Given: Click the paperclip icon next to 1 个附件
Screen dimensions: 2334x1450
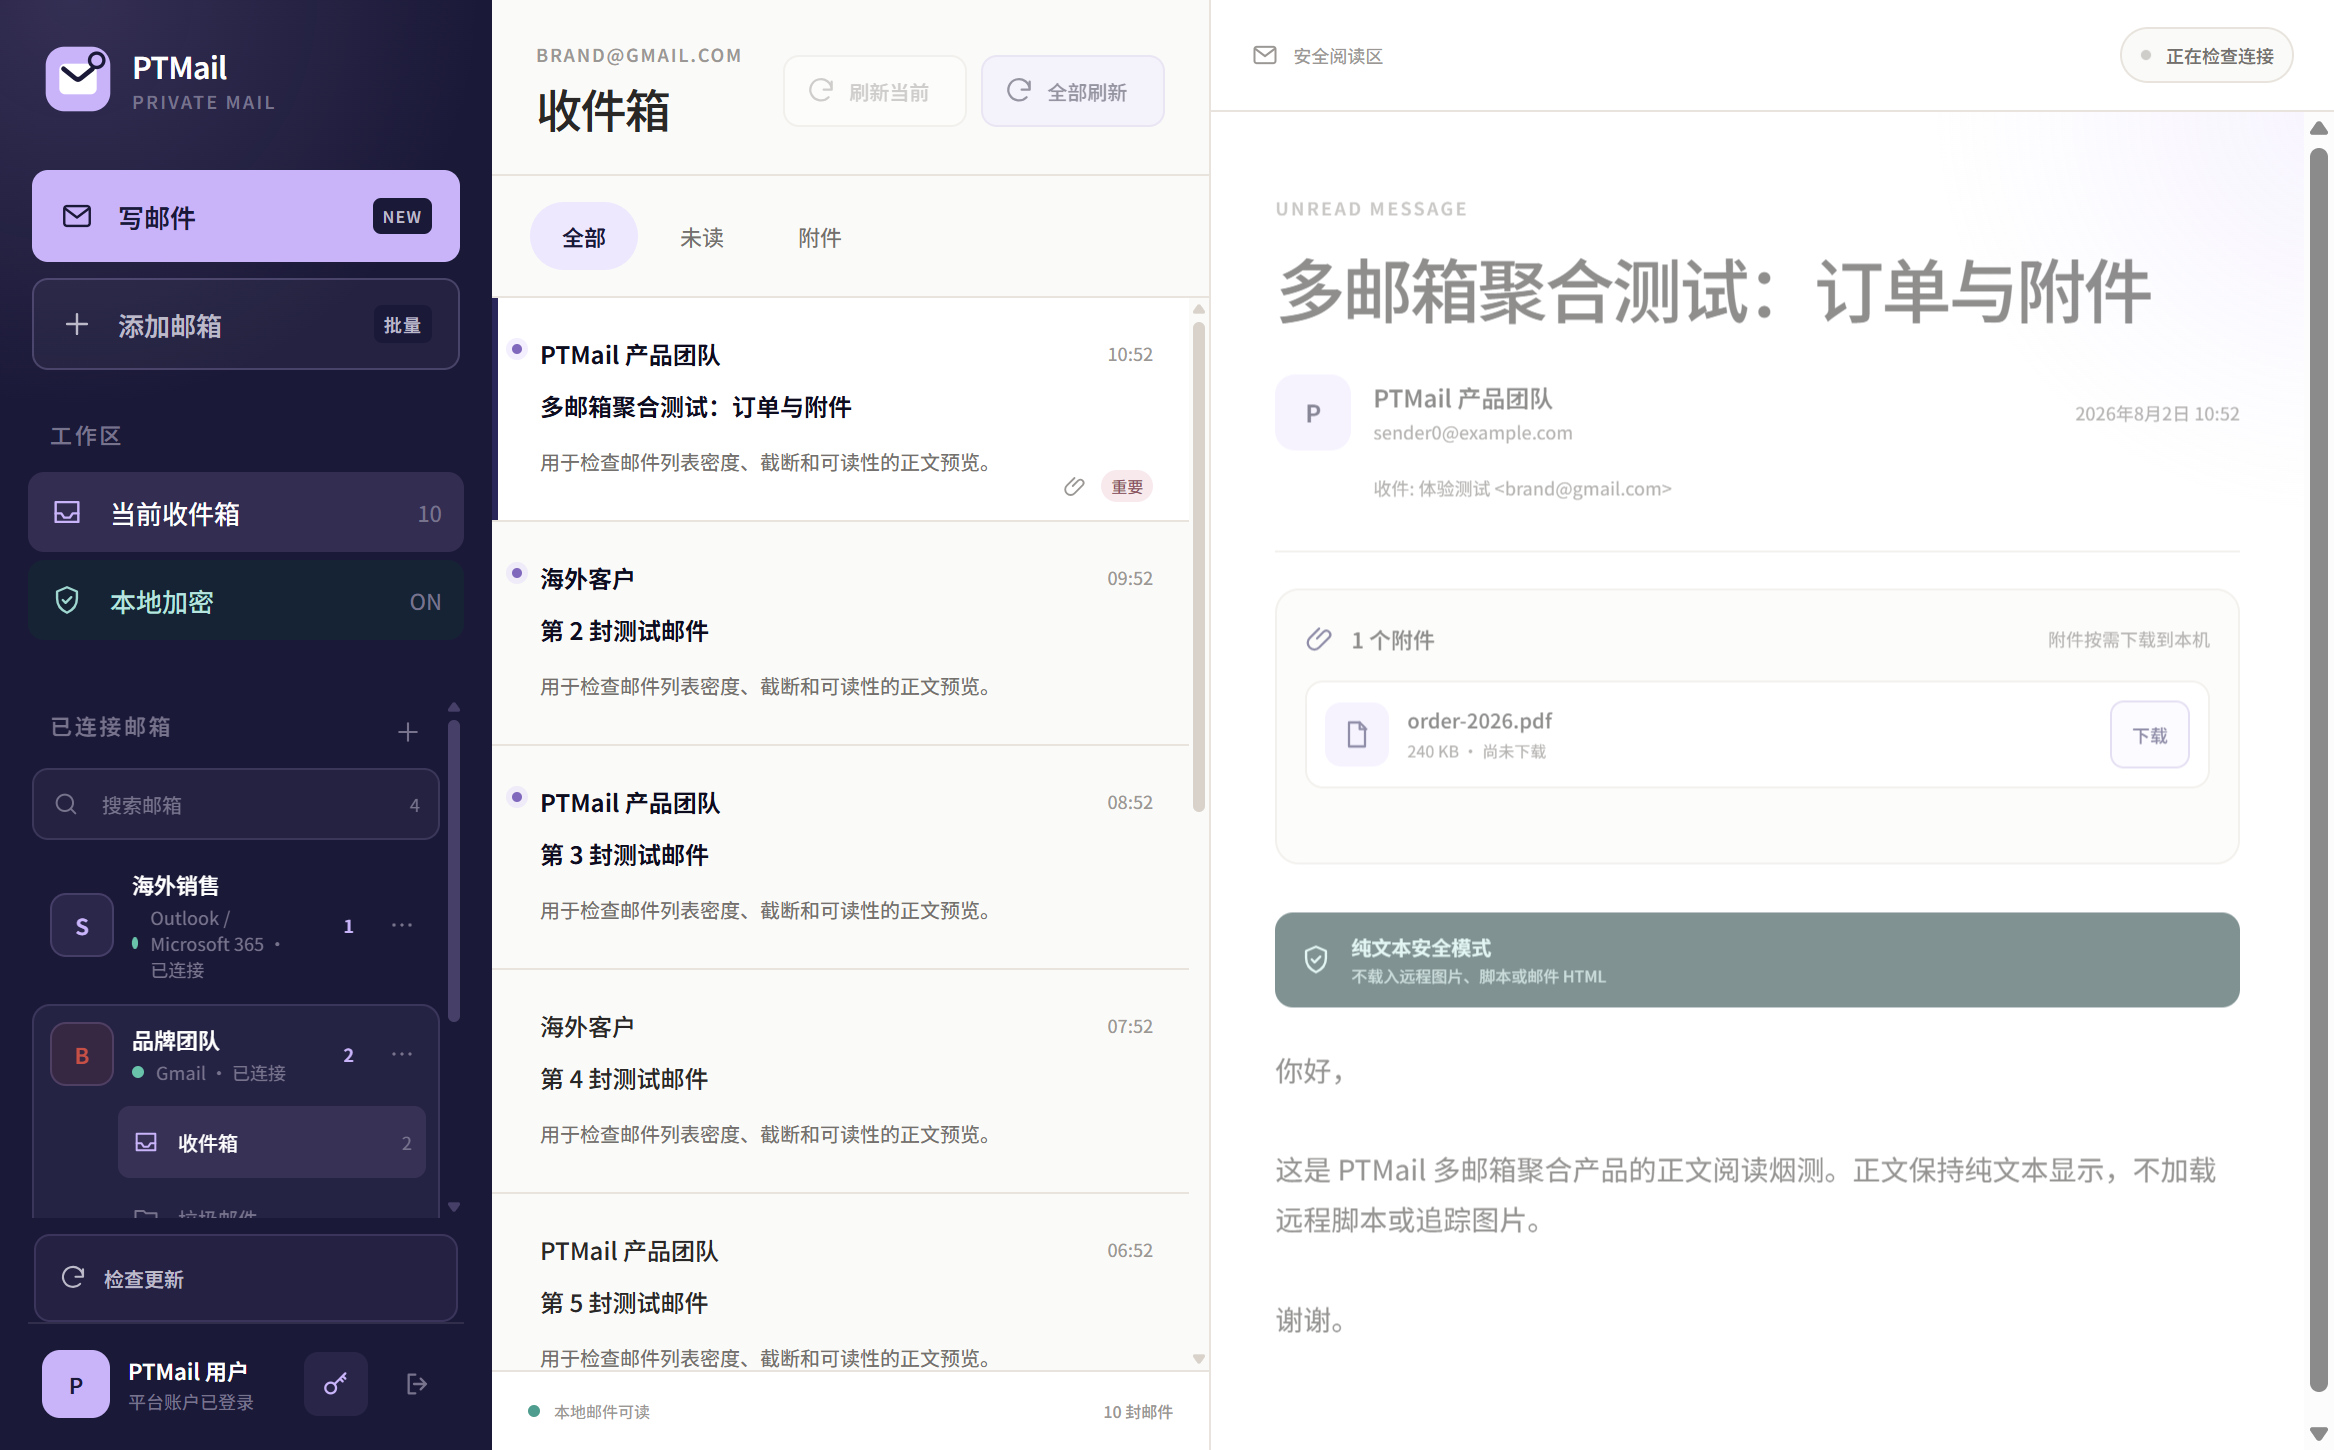Looking at the screenshot, I should (1319, 639).
